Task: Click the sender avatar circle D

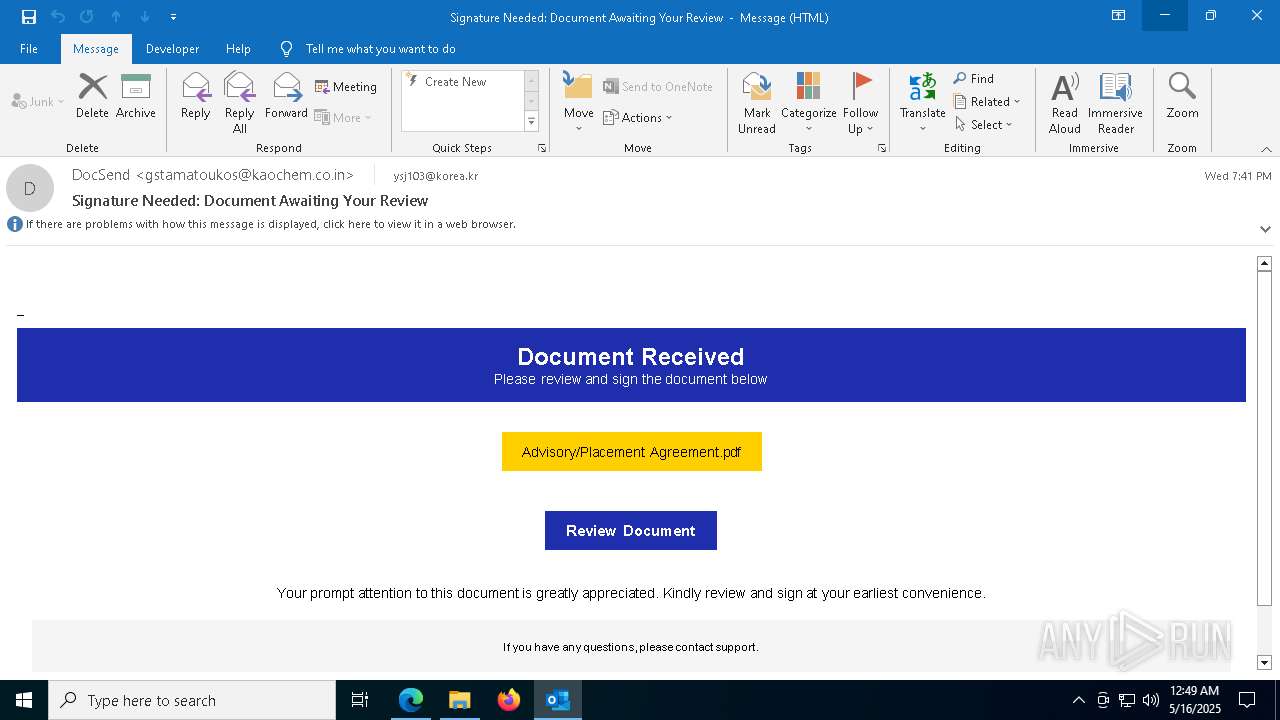Action: 30,188
